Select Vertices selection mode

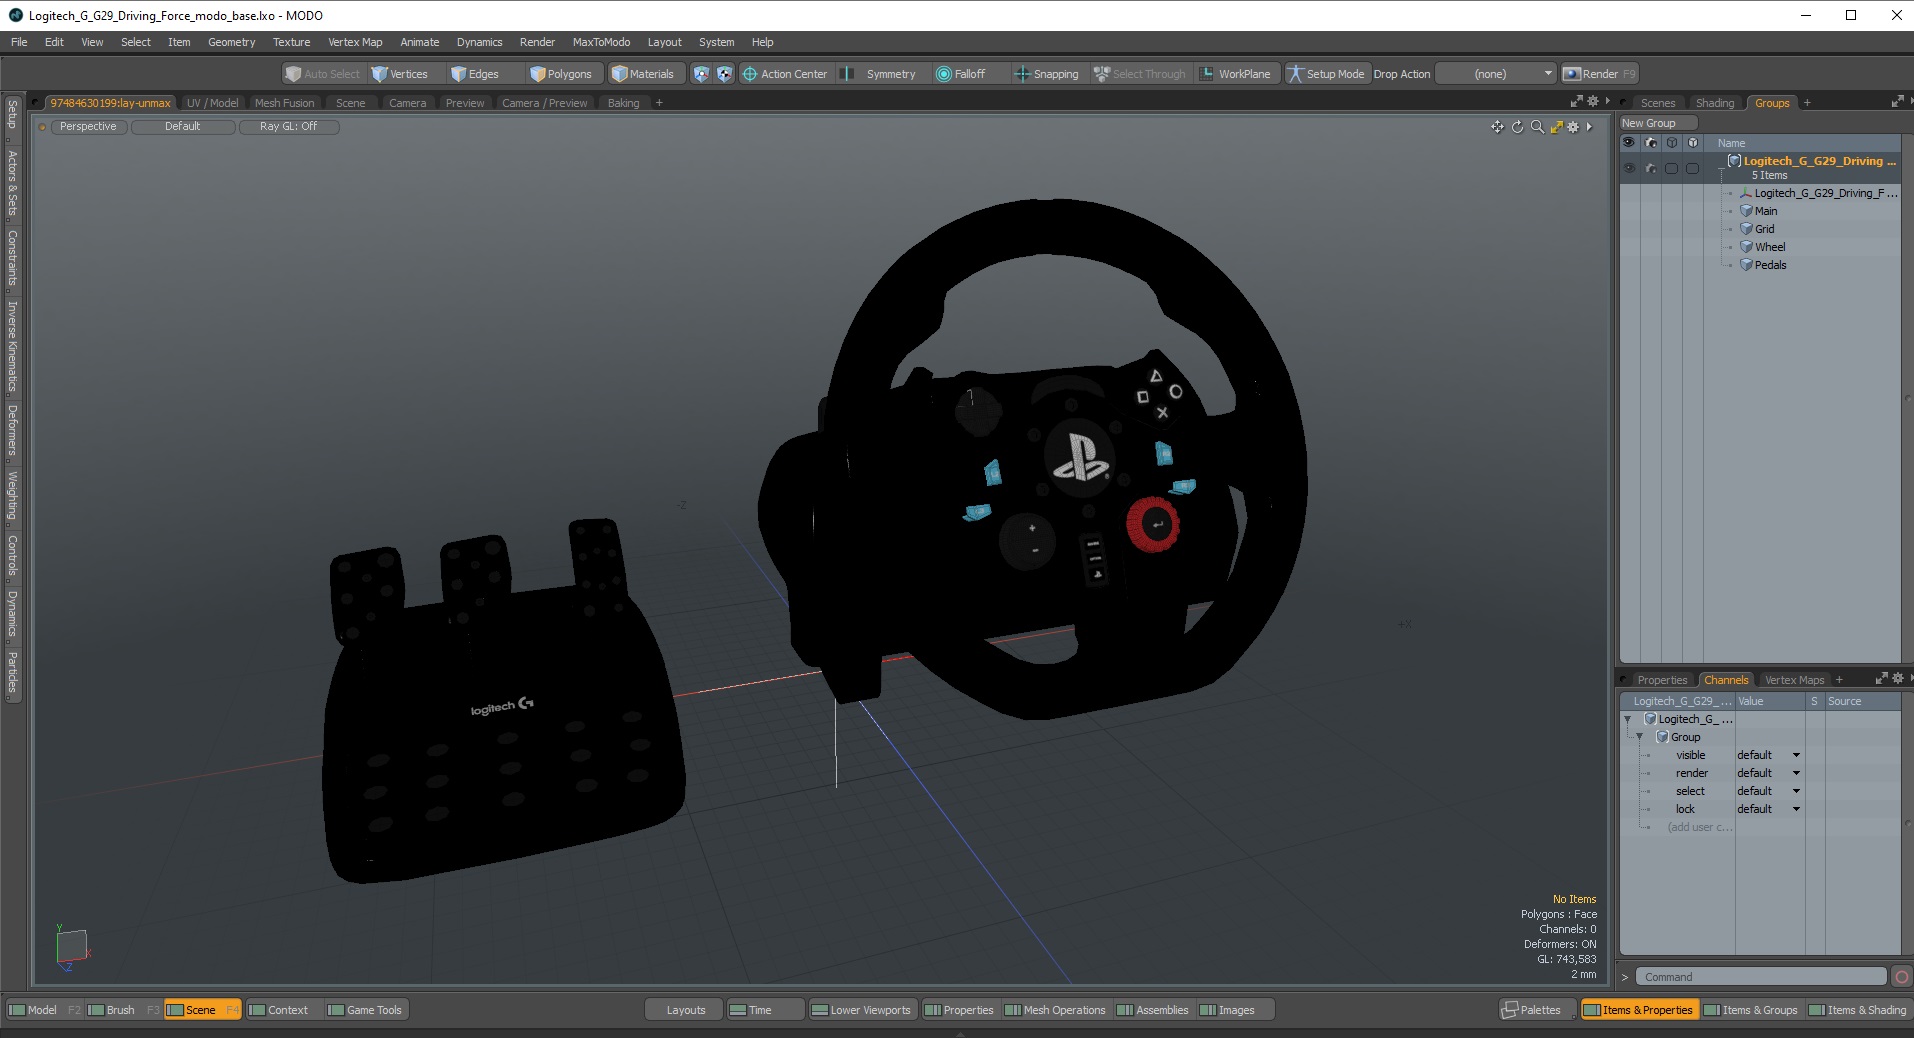click(399, 74)
